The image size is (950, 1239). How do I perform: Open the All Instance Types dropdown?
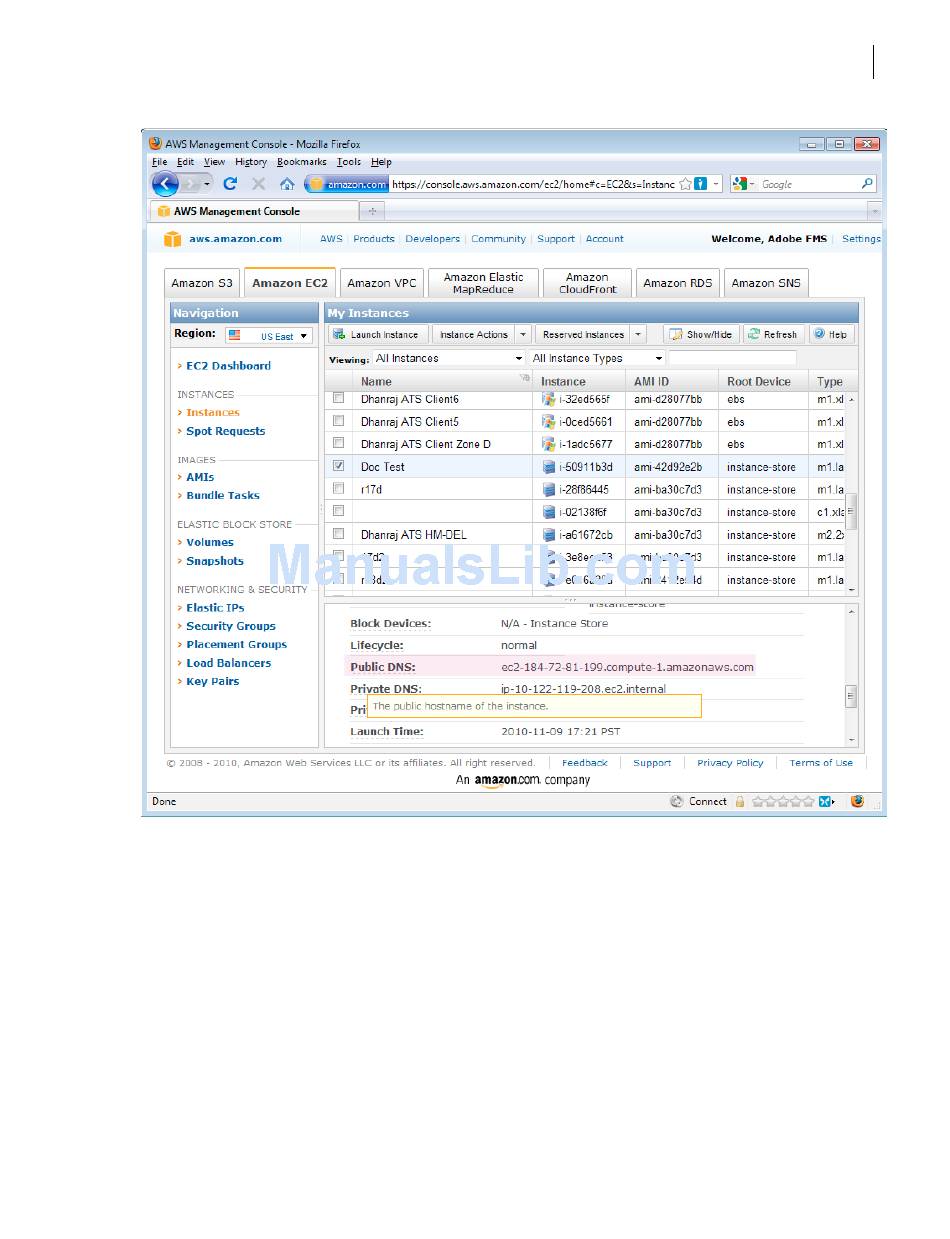coord(597,358)
